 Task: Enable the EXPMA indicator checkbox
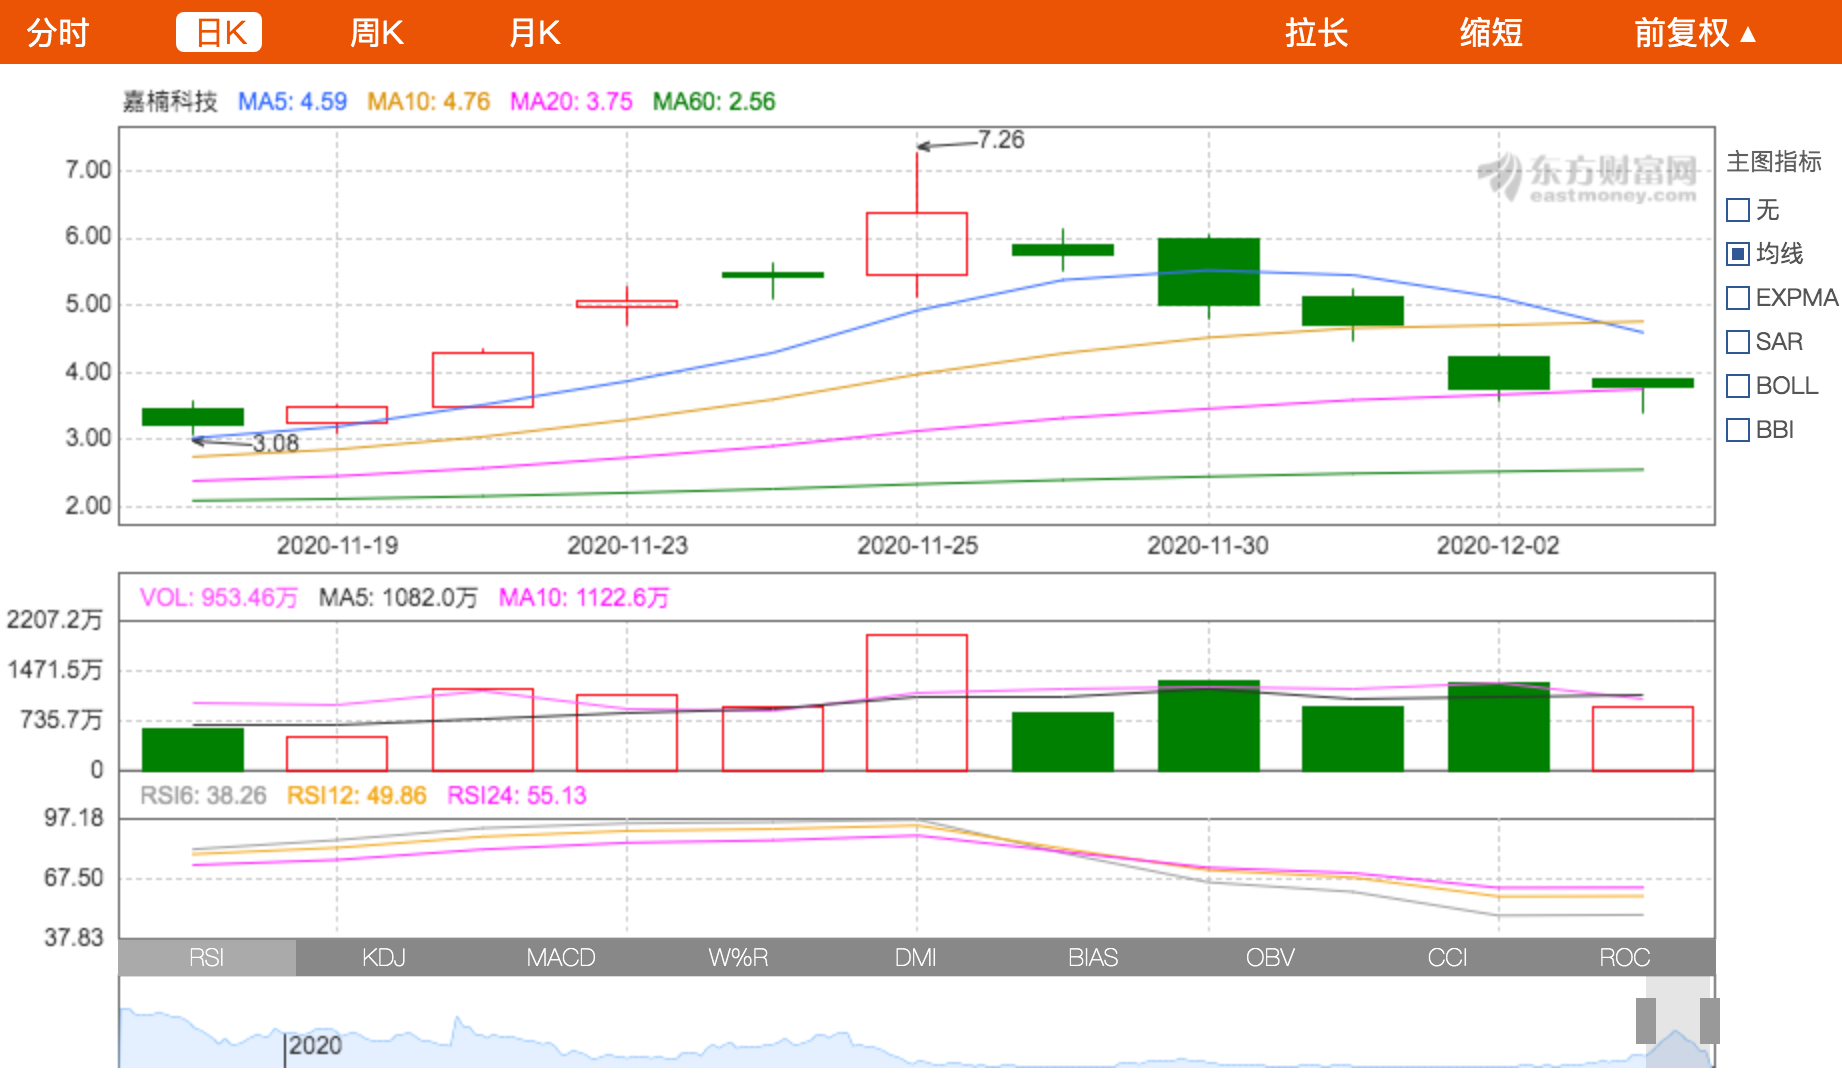(1738, 298)
